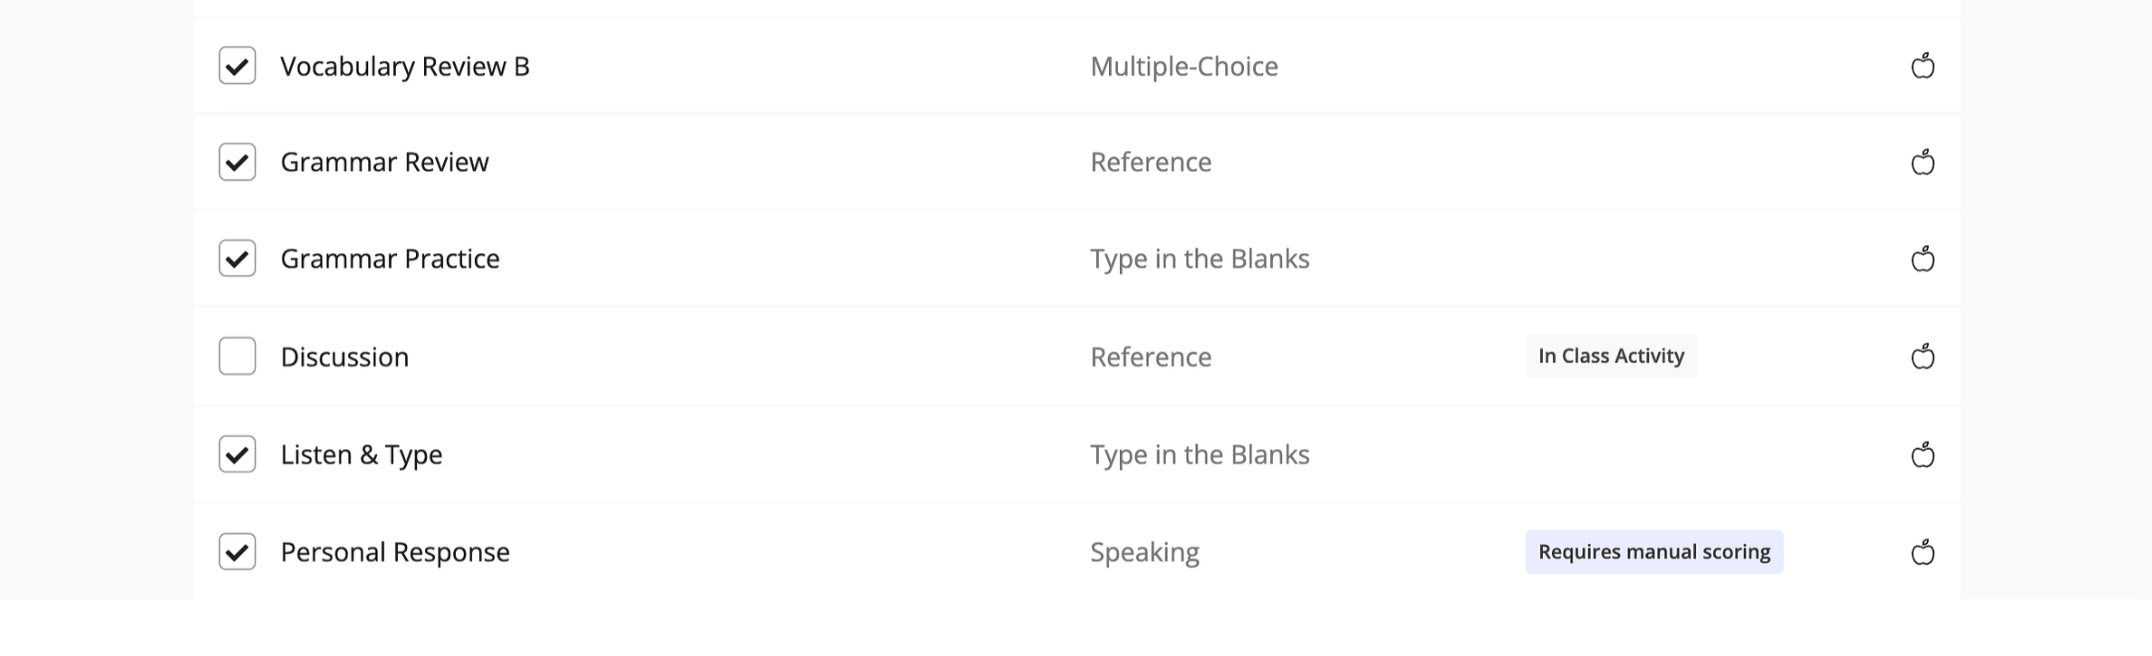Deselect the Listen & Type checkbox
The width and height of the screenshot is (2152, 656).
tap(237, 455)
